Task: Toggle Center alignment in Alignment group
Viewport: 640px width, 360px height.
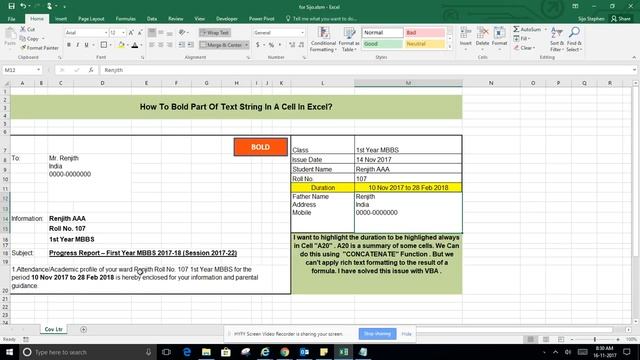Action: (161, 45)
